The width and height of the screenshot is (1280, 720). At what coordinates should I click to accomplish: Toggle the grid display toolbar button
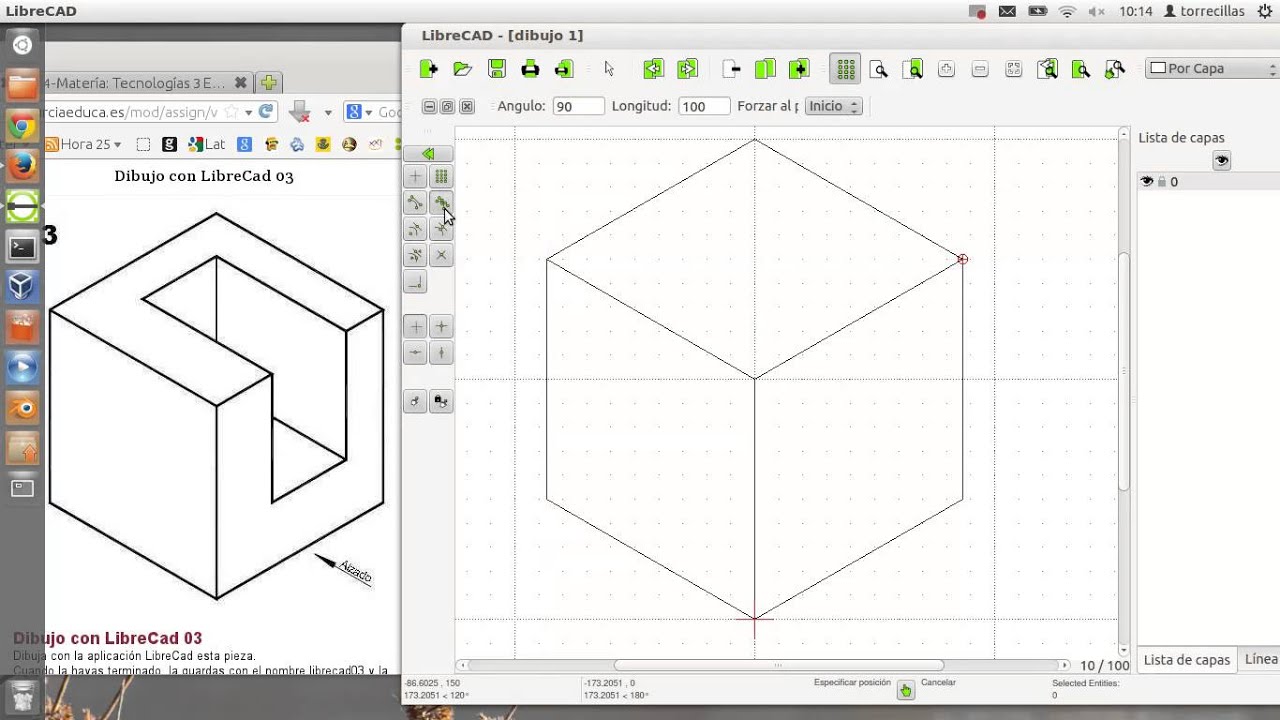[x=846, y=69]
